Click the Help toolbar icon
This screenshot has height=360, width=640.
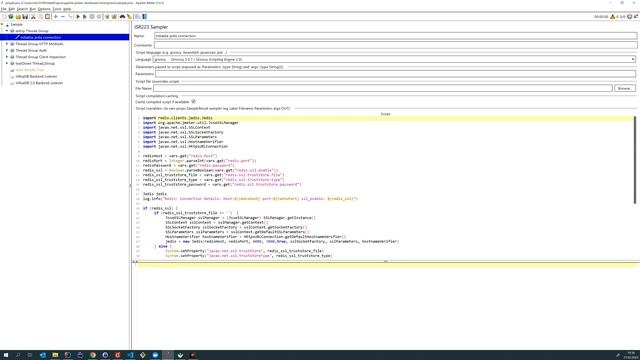point(144,17)
